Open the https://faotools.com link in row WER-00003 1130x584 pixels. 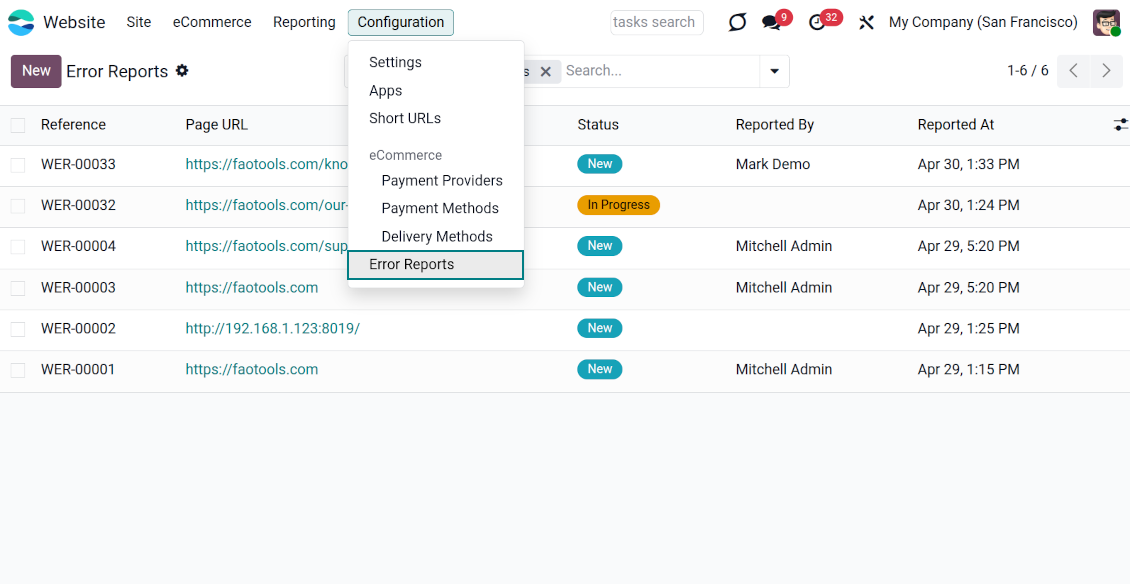point(251,287)
